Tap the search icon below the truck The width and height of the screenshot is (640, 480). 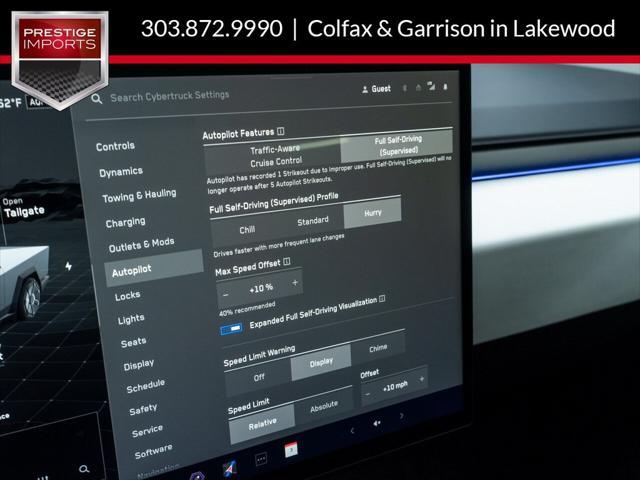point(84,469)
